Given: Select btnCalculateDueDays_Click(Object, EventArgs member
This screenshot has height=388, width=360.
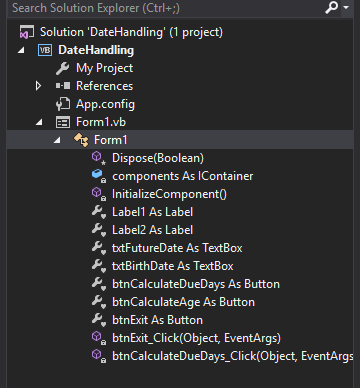Looking at the screenshot, I should click(232, 356).
